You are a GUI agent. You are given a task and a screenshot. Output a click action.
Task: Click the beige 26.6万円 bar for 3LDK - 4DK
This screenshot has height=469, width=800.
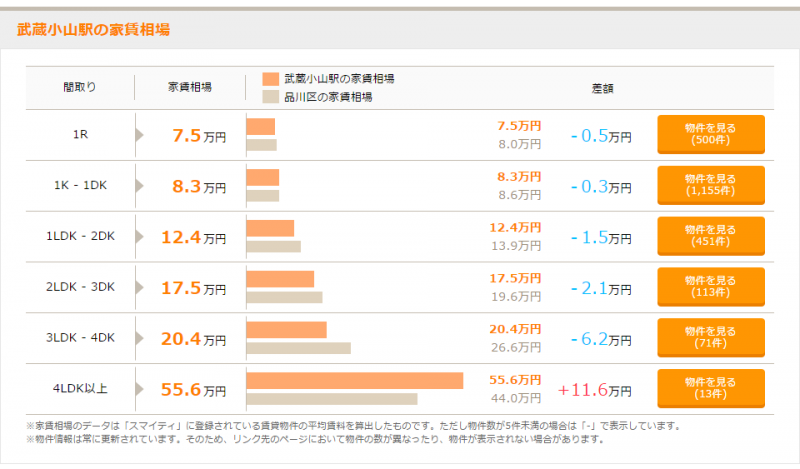pyautogui.click(x=298, y=348)
